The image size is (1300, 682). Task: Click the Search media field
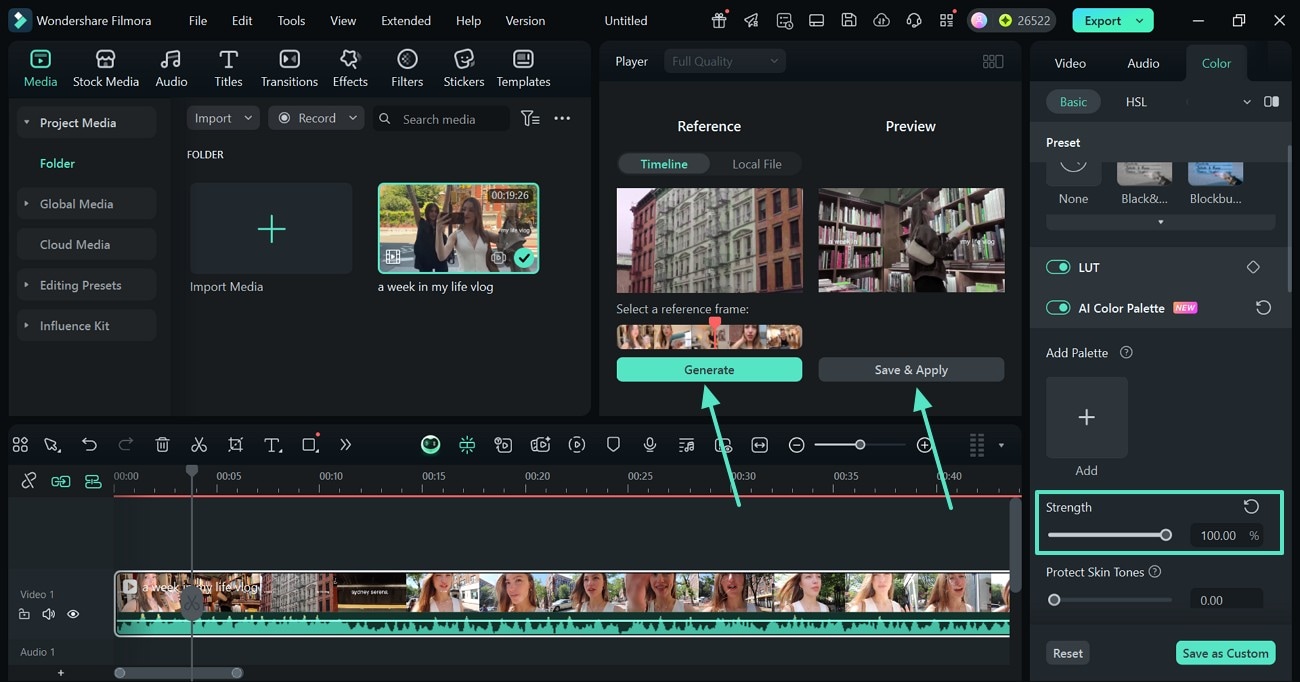441,118
